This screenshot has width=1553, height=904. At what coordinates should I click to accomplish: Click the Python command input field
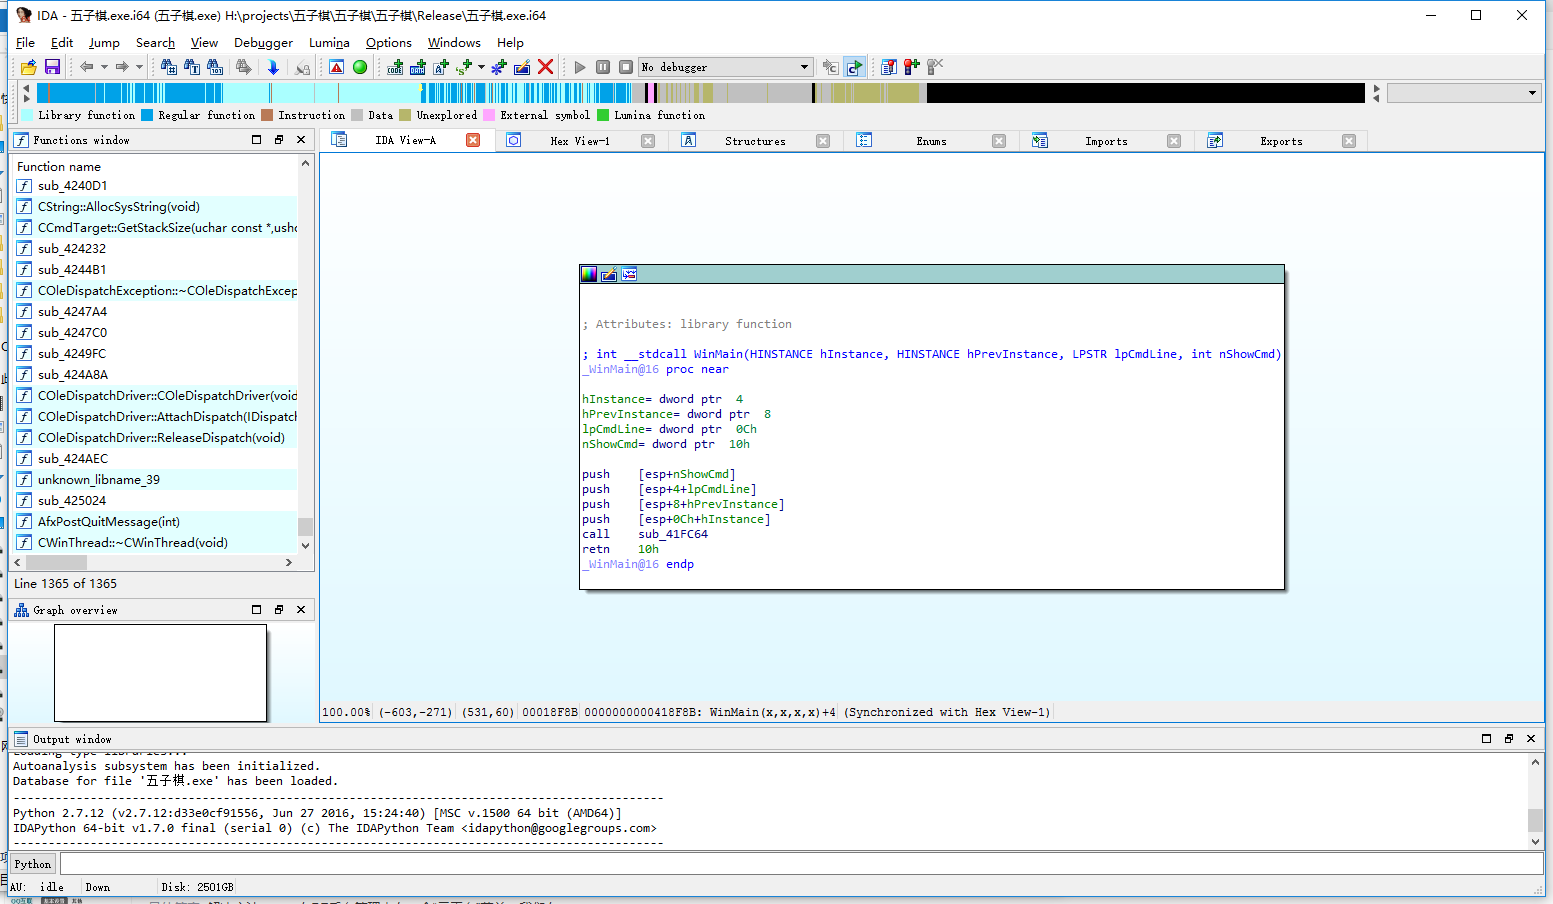pos(800,864)
